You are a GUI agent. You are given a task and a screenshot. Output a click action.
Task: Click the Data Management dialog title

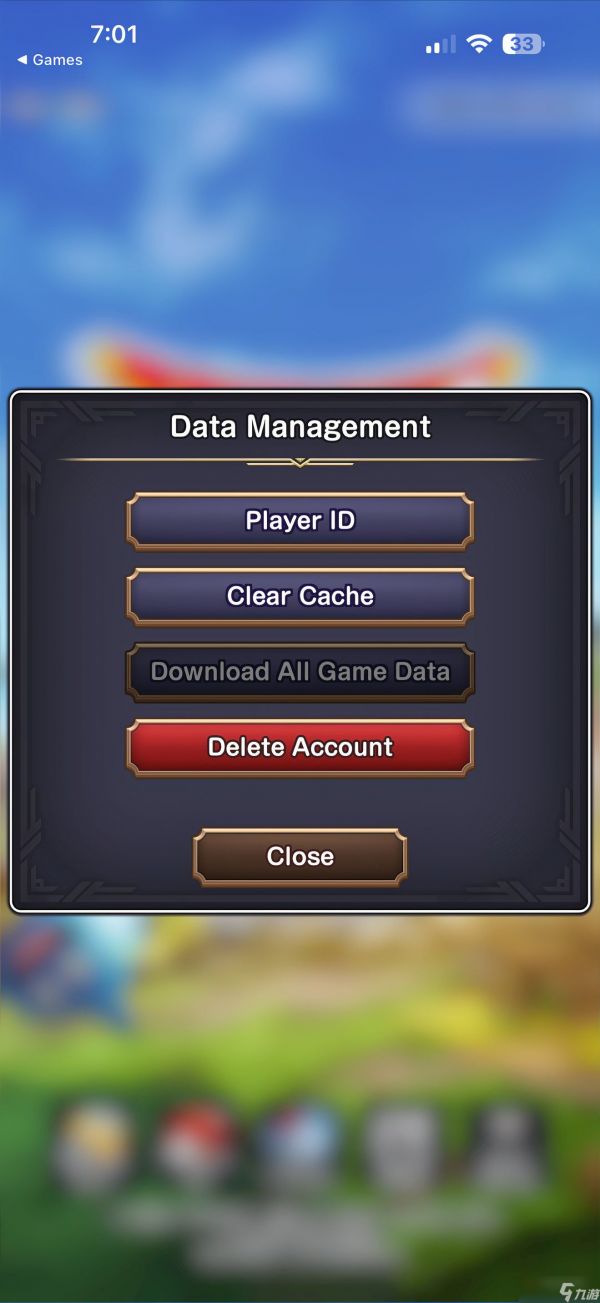[x=300, y=427]
